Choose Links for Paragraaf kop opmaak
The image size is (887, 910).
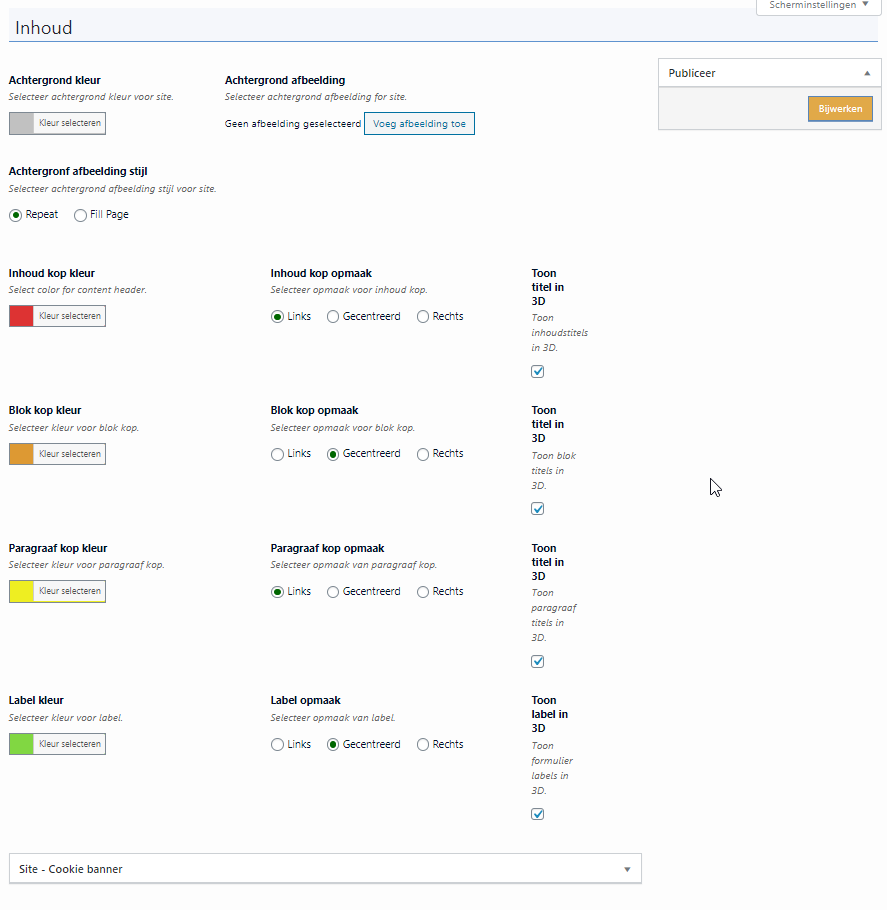tap(277, 592)
